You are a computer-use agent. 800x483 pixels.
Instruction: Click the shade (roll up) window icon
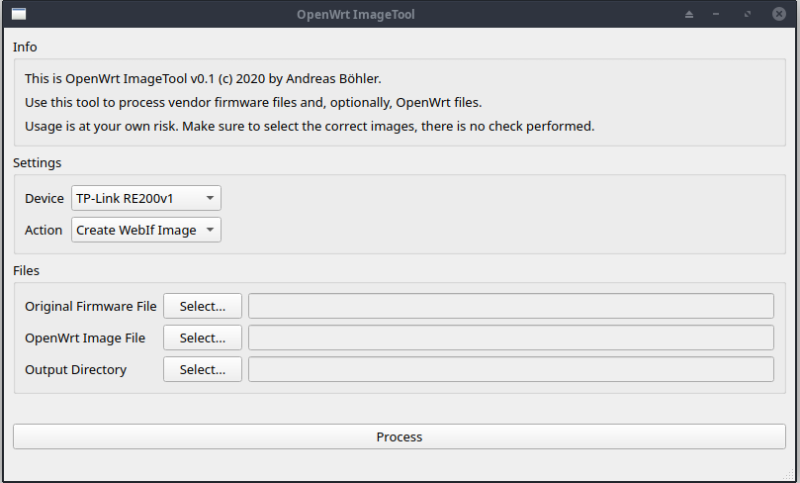pos(689,15)
